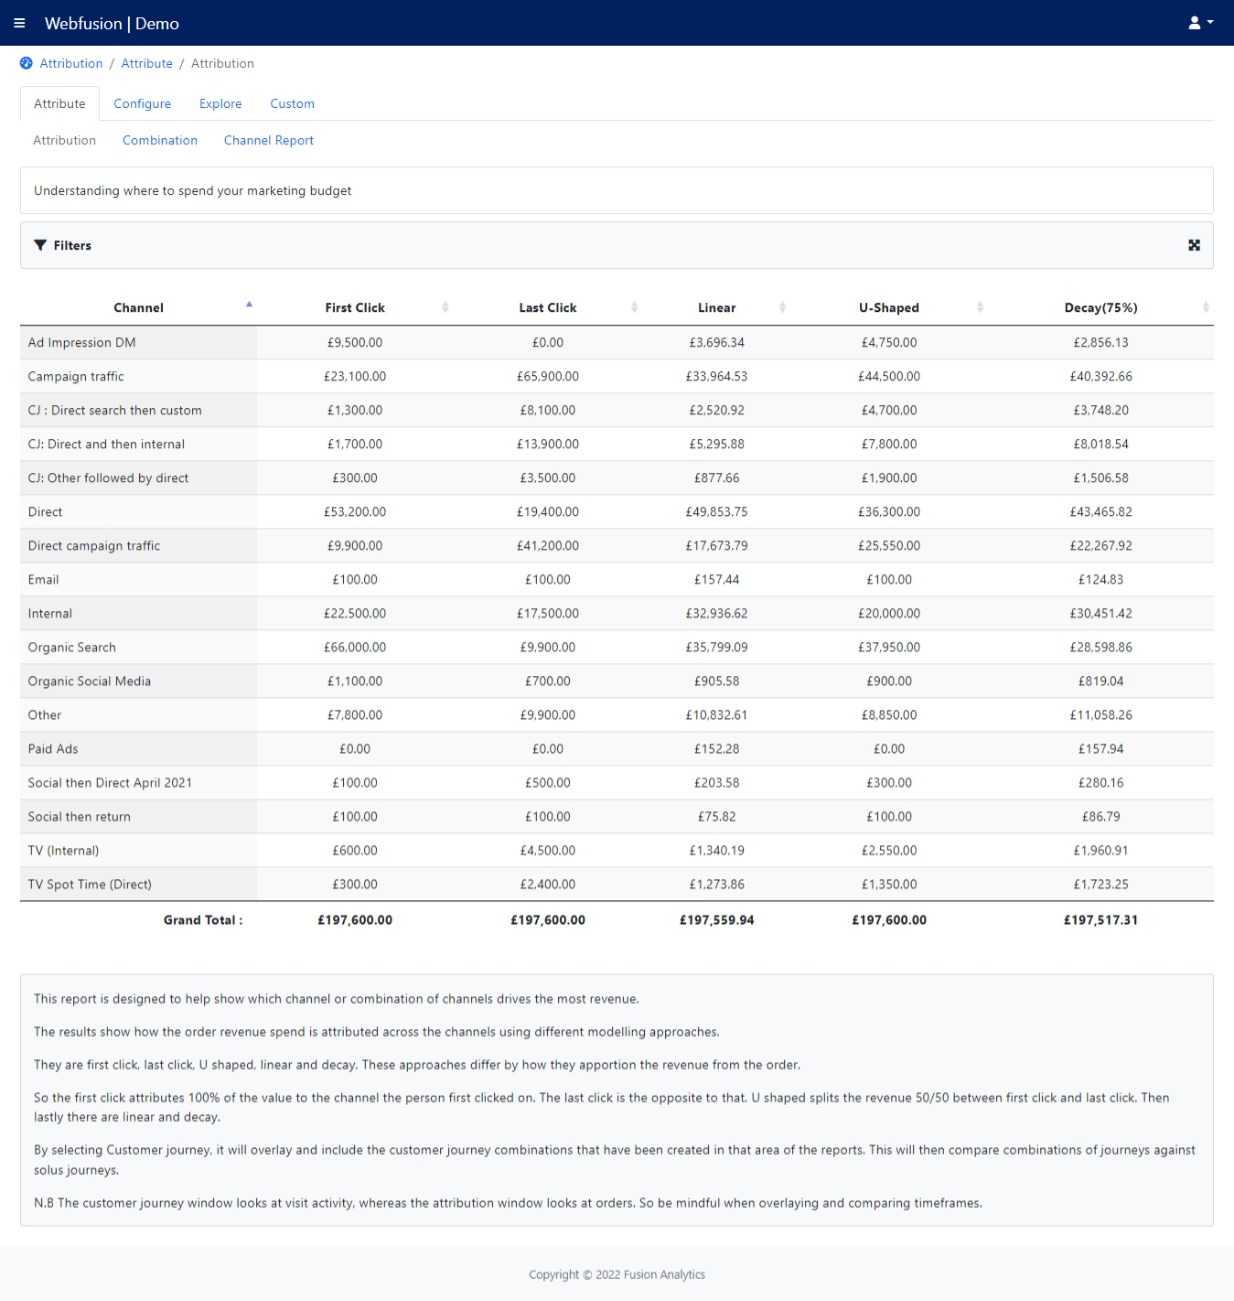Open the Channel Report sub-tab

pos(269,140)
